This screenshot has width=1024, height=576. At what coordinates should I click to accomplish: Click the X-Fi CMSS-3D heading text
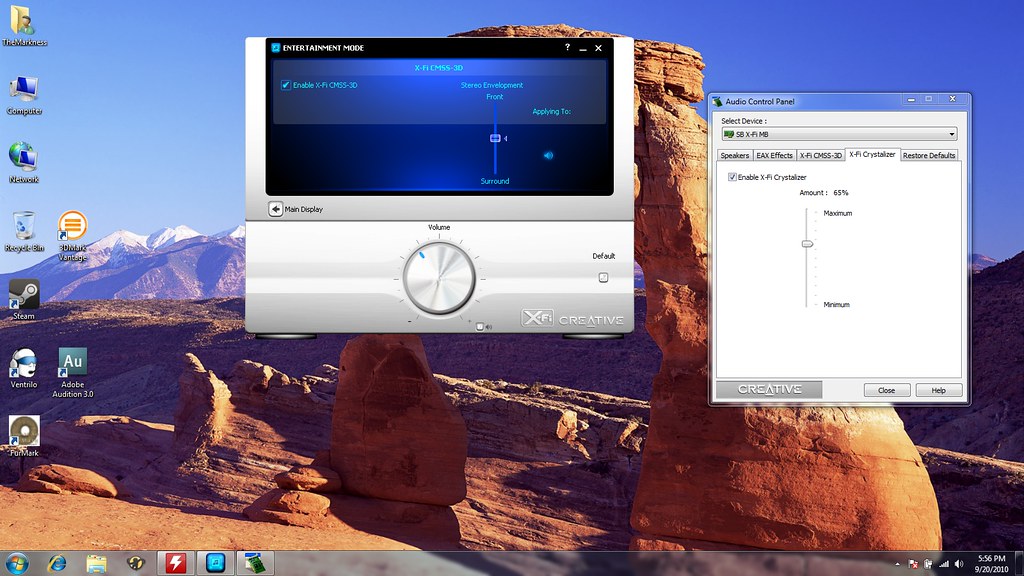pyautogui.click(x=439, y=68)
